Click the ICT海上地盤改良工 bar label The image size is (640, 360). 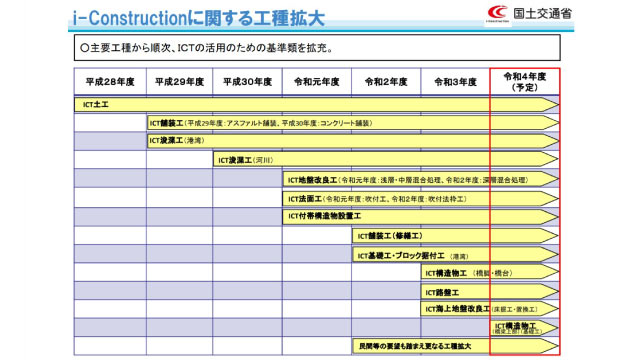point(482,309)
